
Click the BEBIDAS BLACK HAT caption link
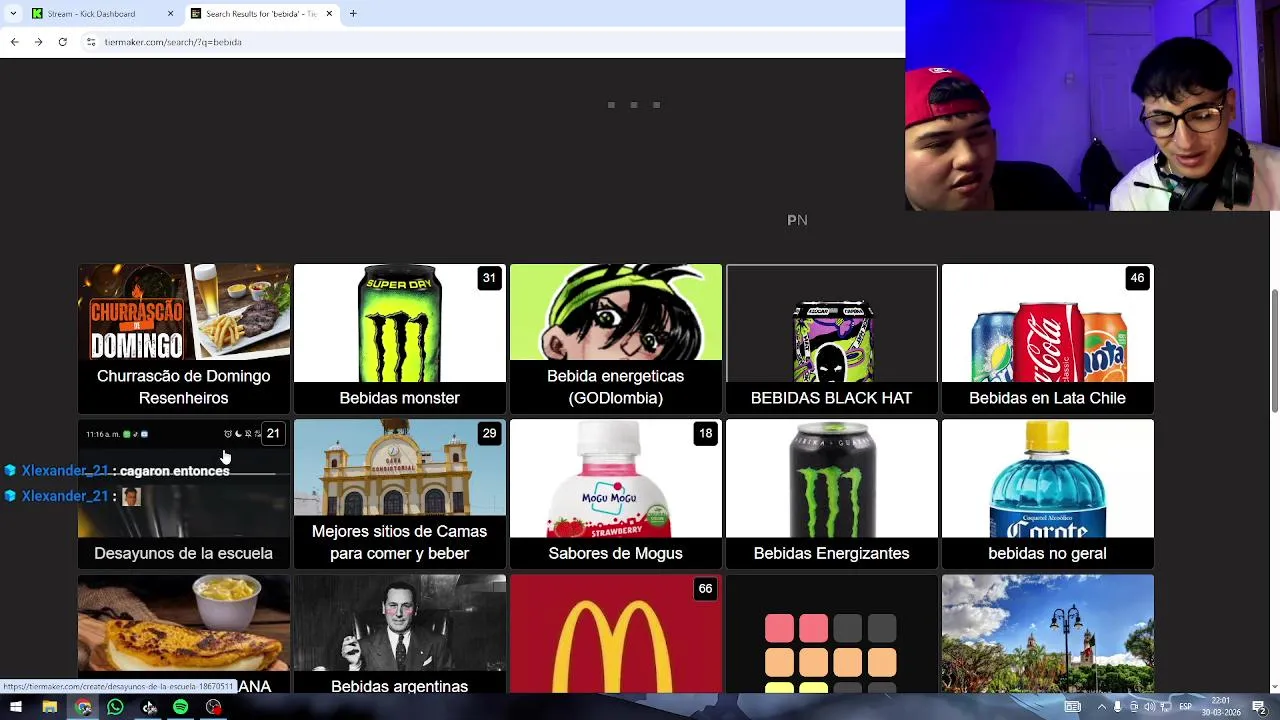click(832, 398)
